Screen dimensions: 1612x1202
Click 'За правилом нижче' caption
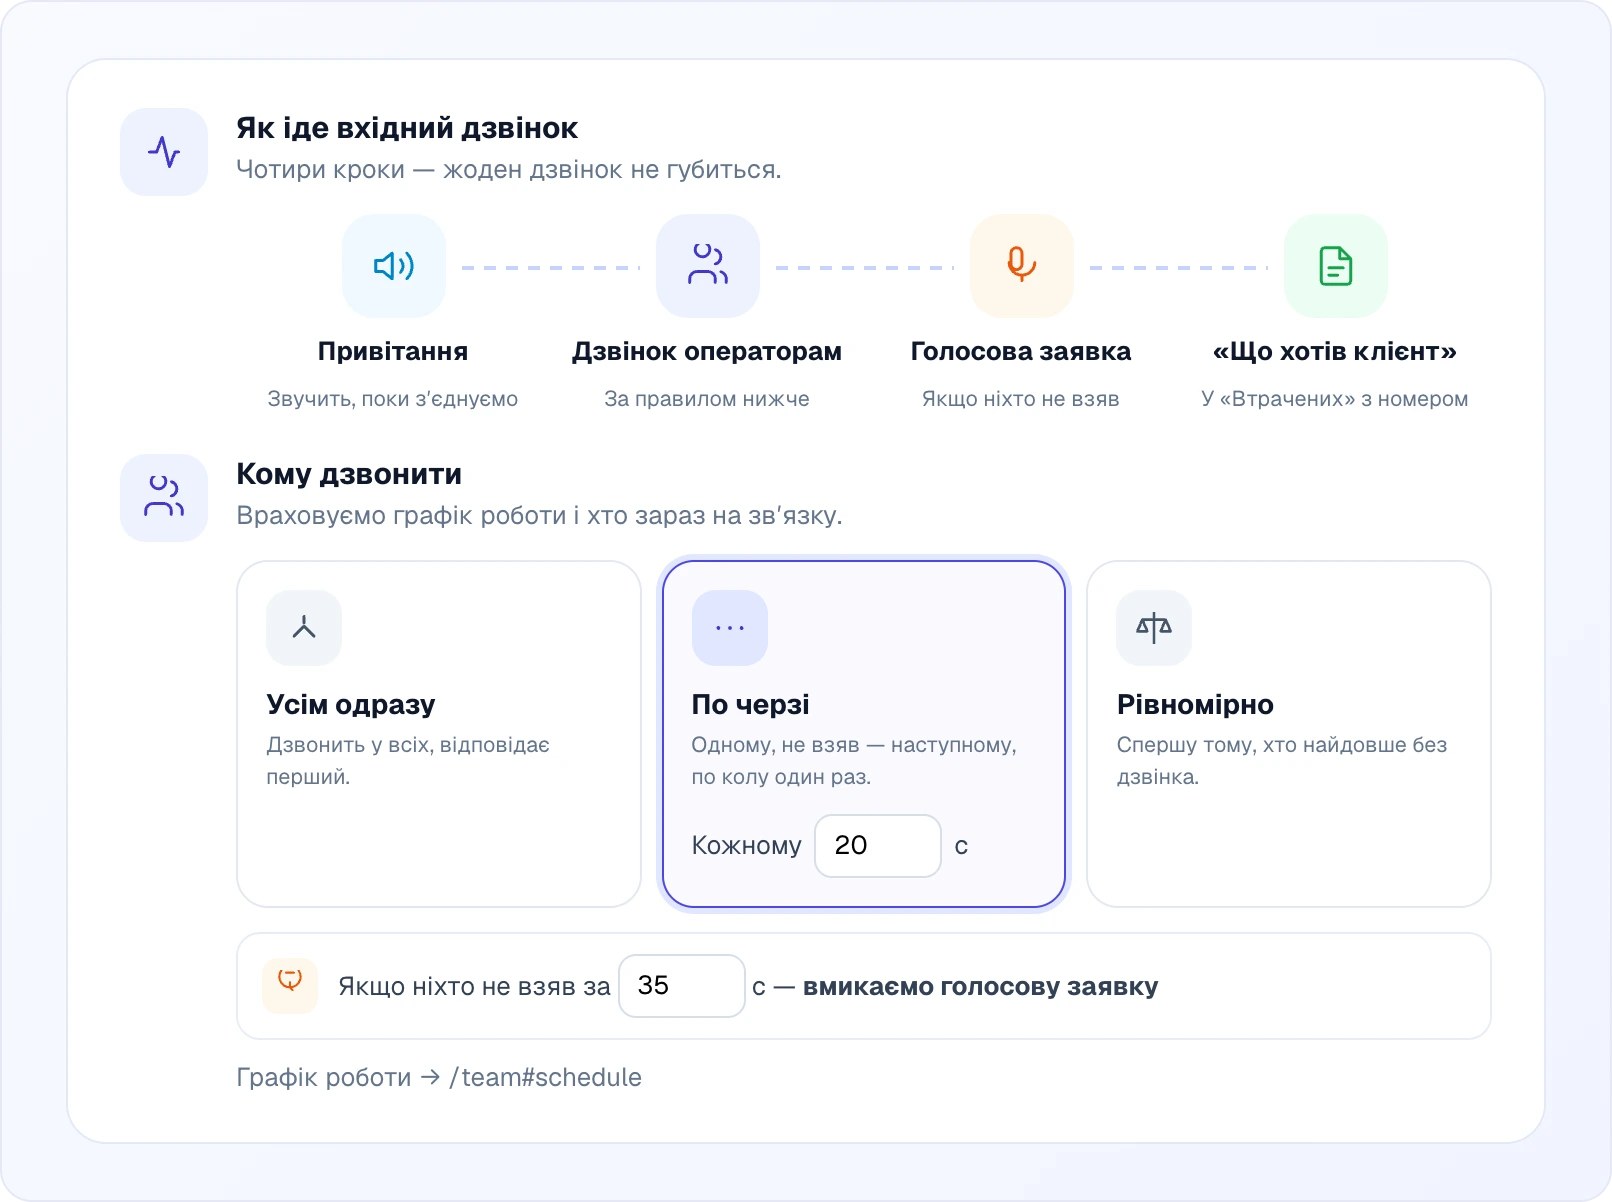707,399
